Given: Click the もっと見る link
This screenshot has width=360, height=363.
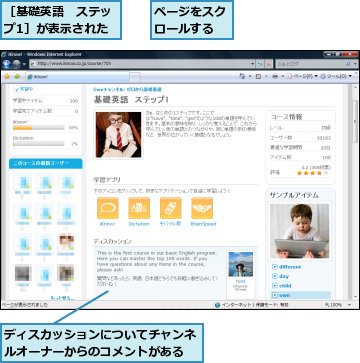Looking at the screenshot, I should (62, 298).
